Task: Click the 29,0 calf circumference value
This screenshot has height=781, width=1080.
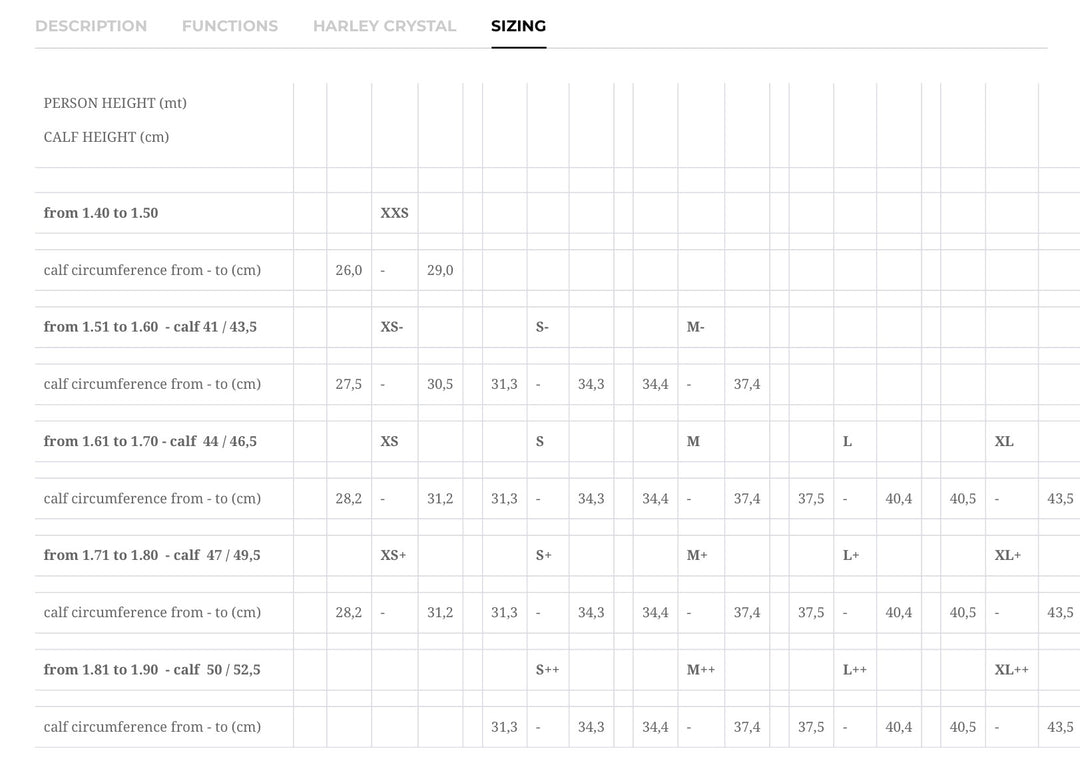Action: click(x=440, y=270)
